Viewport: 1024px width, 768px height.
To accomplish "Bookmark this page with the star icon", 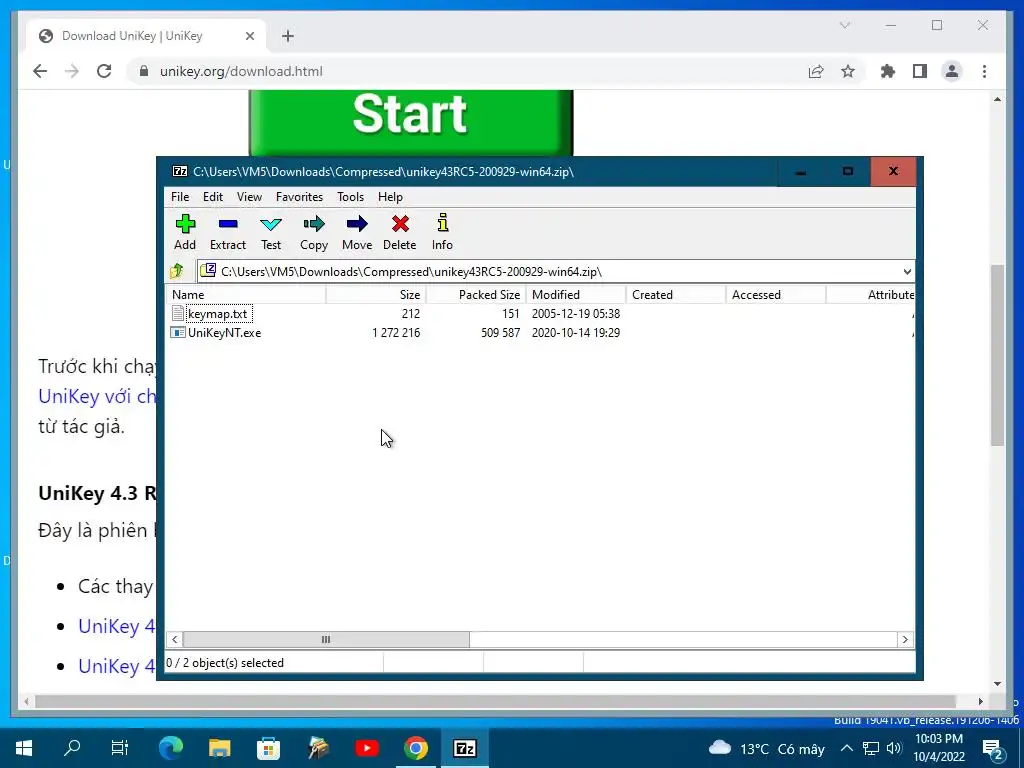I will point(848,71).
